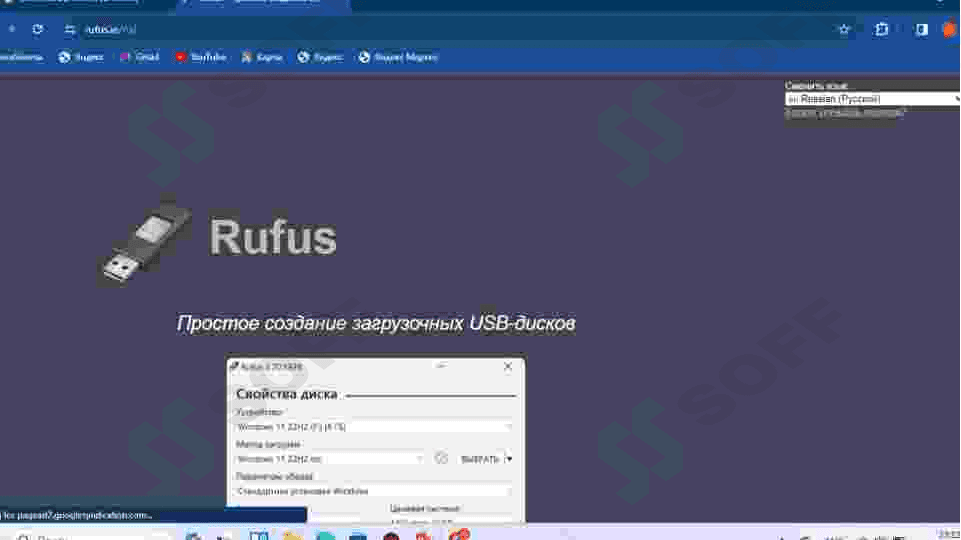Reload the page with the refresh icon

click(x=37, y=29)
